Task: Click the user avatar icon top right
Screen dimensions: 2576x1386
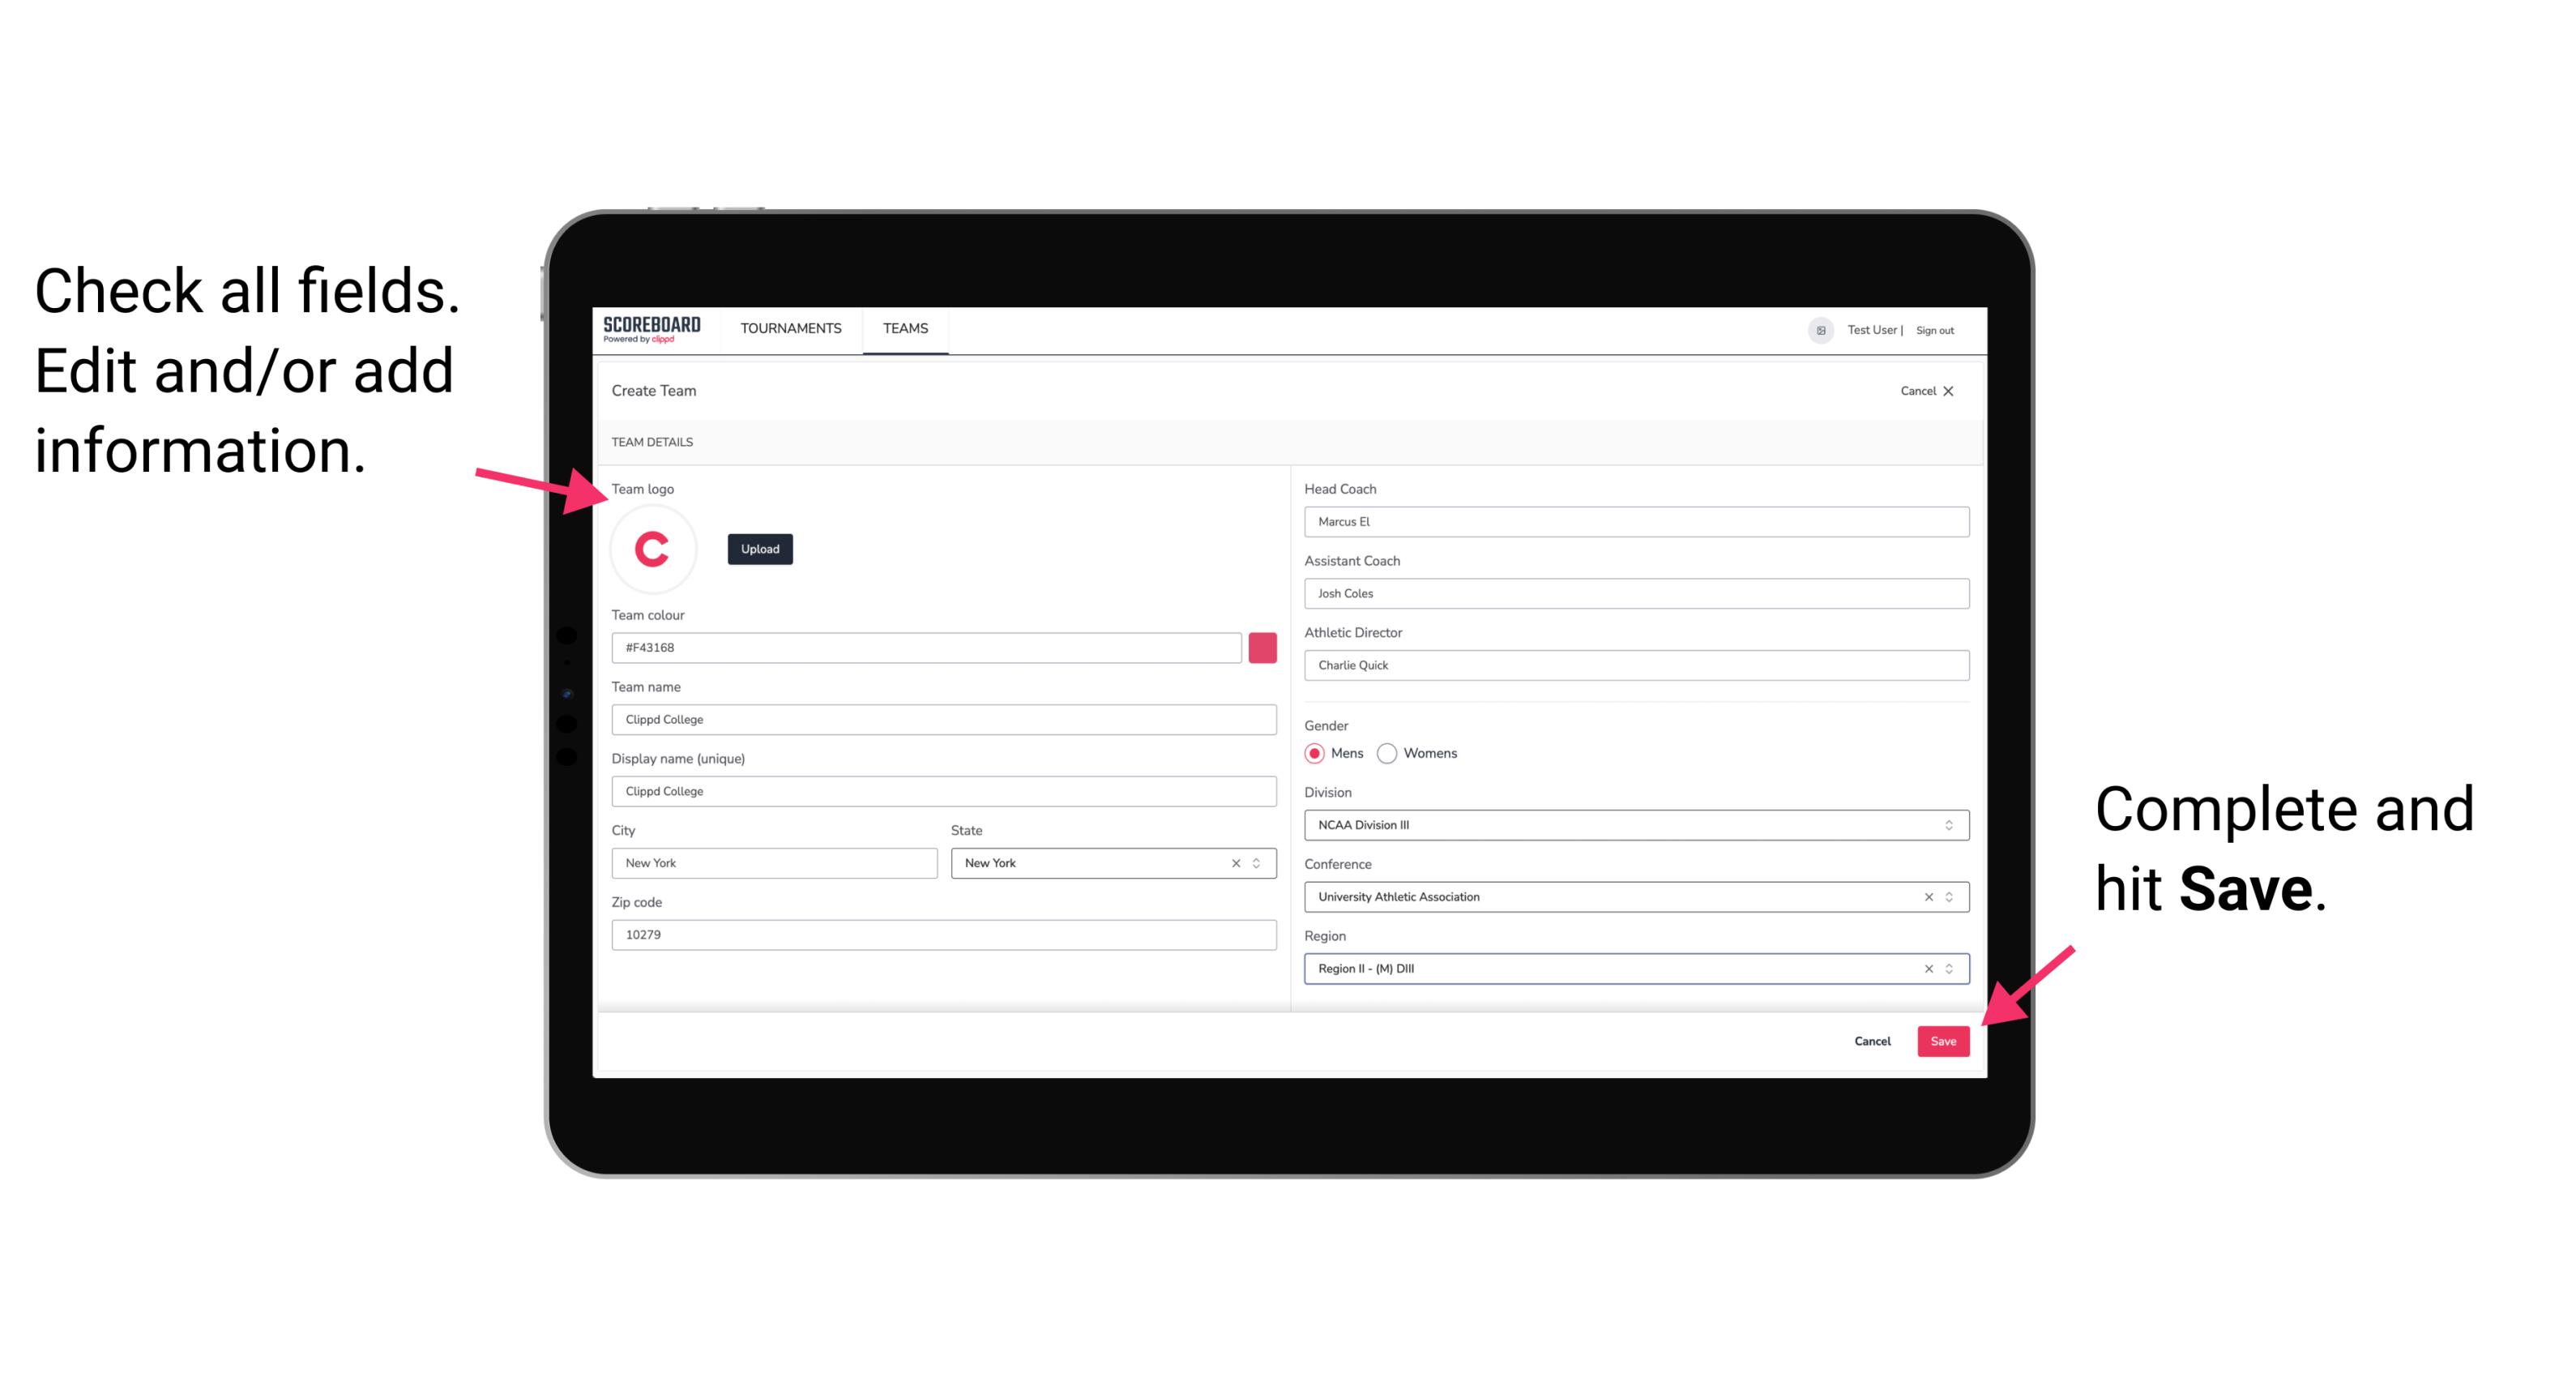Action: click(x=1813, y=329)
